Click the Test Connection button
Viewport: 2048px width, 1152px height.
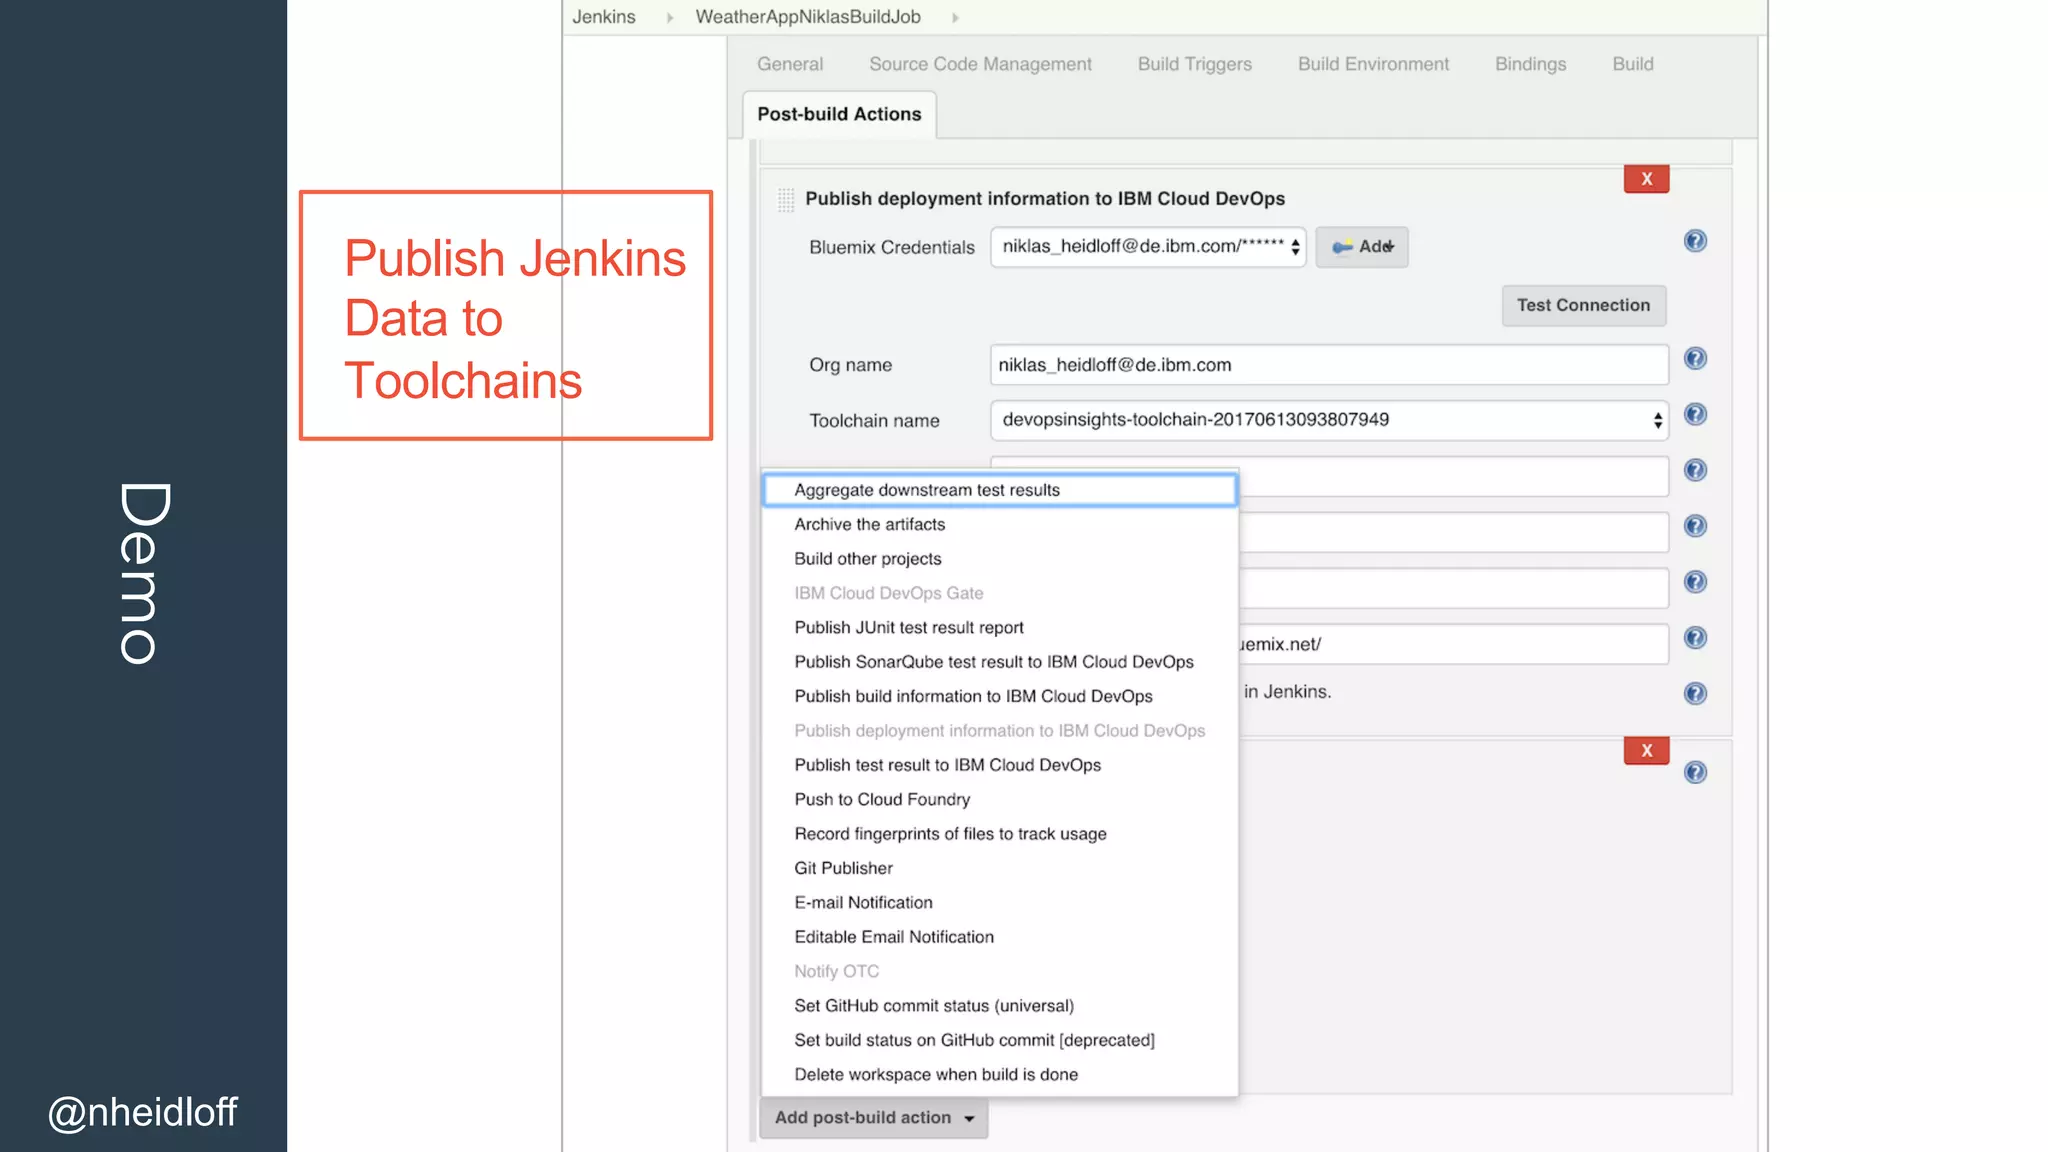tap(1583, 306)
